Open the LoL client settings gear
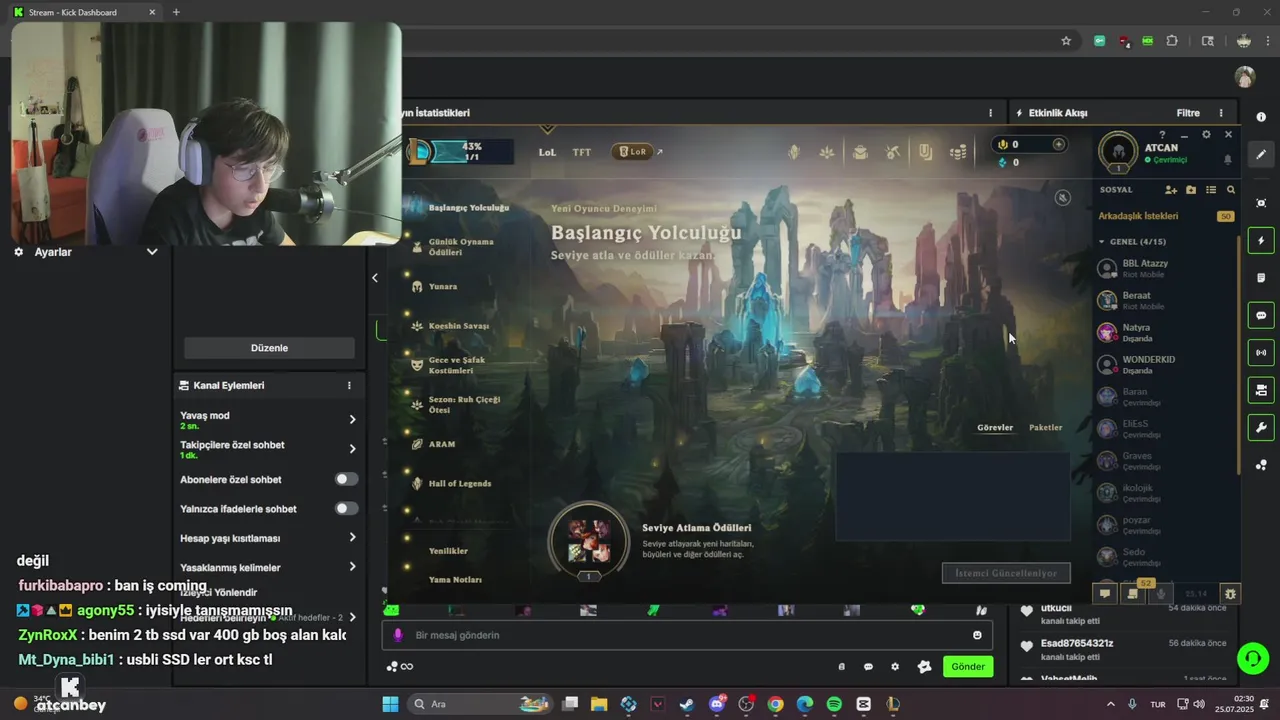 point(1206,134)
